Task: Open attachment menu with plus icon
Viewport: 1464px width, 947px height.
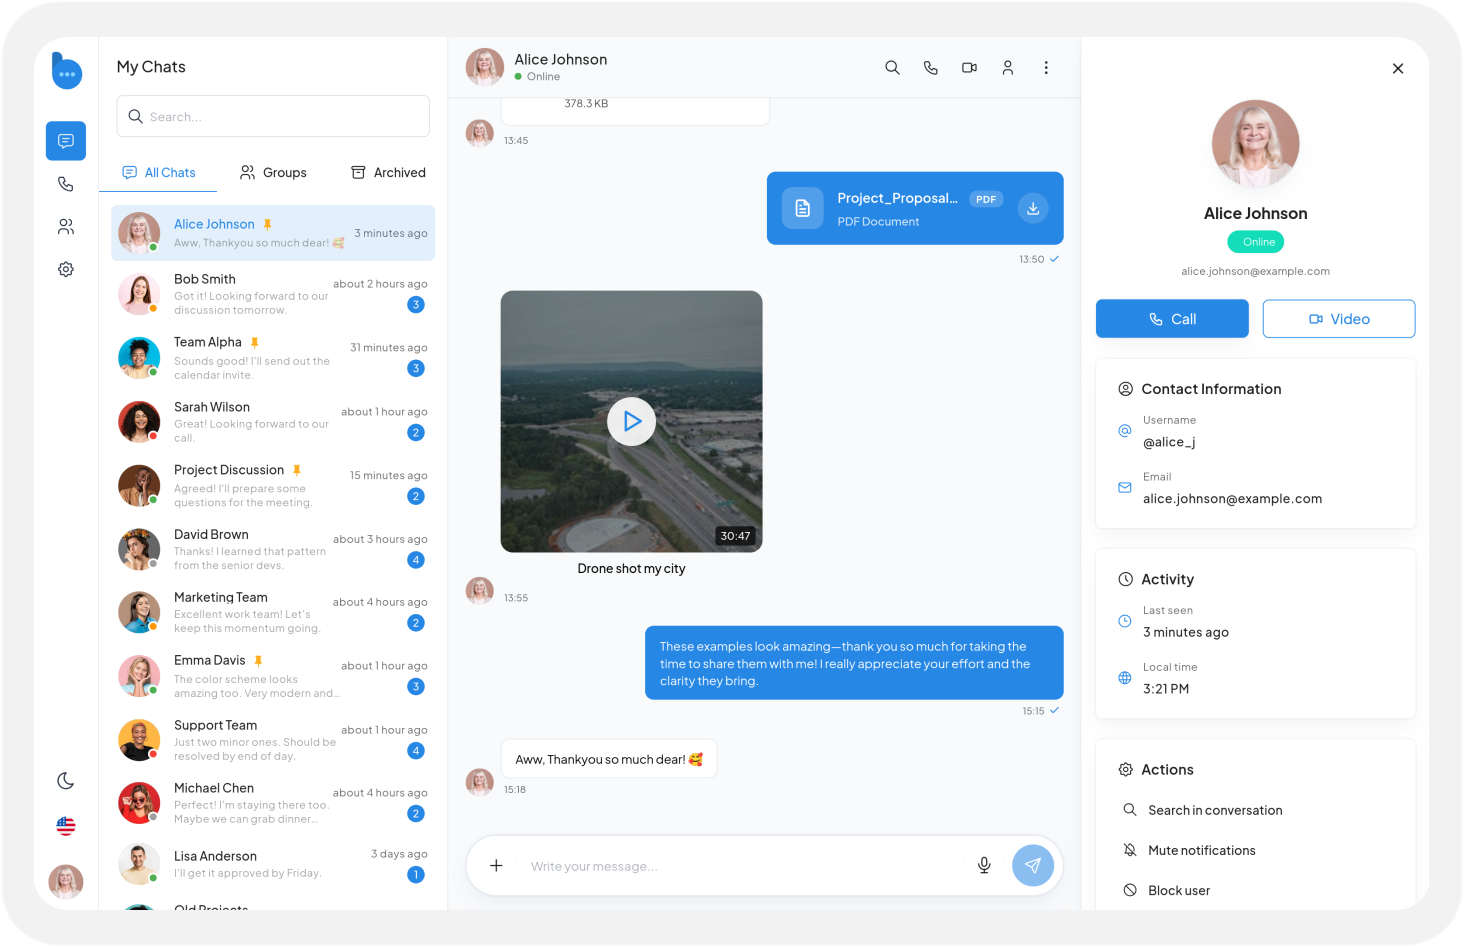Action: (x=496, y=866)
